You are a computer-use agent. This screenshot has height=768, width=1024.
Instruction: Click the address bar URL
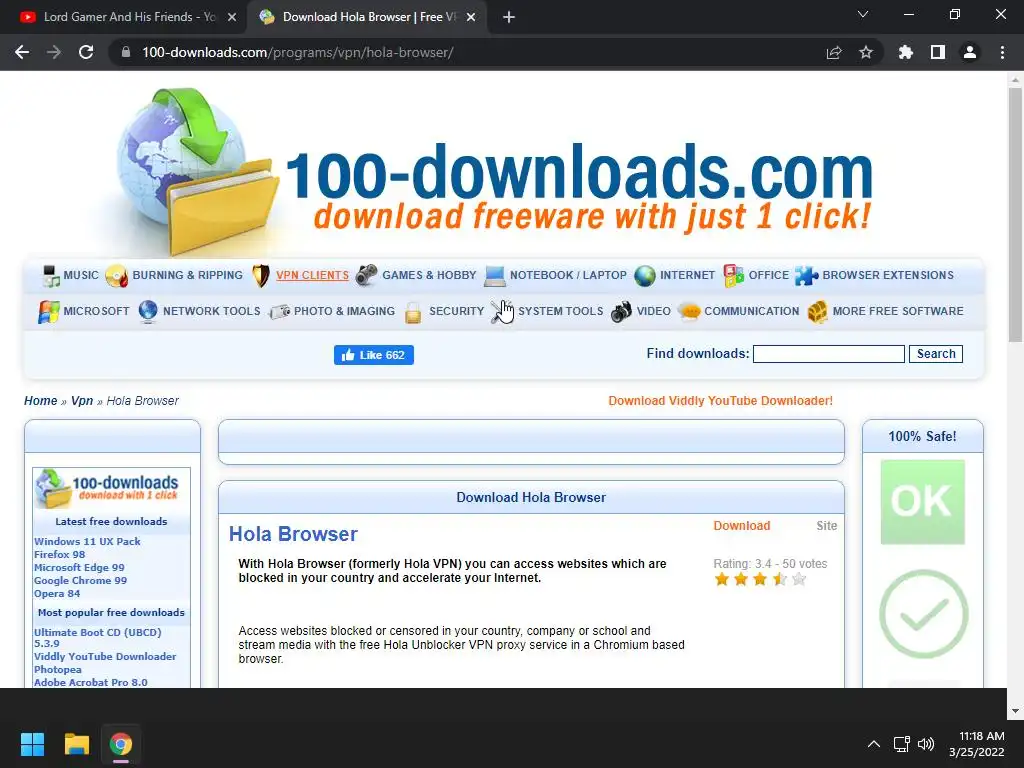[x=297, y=52]
